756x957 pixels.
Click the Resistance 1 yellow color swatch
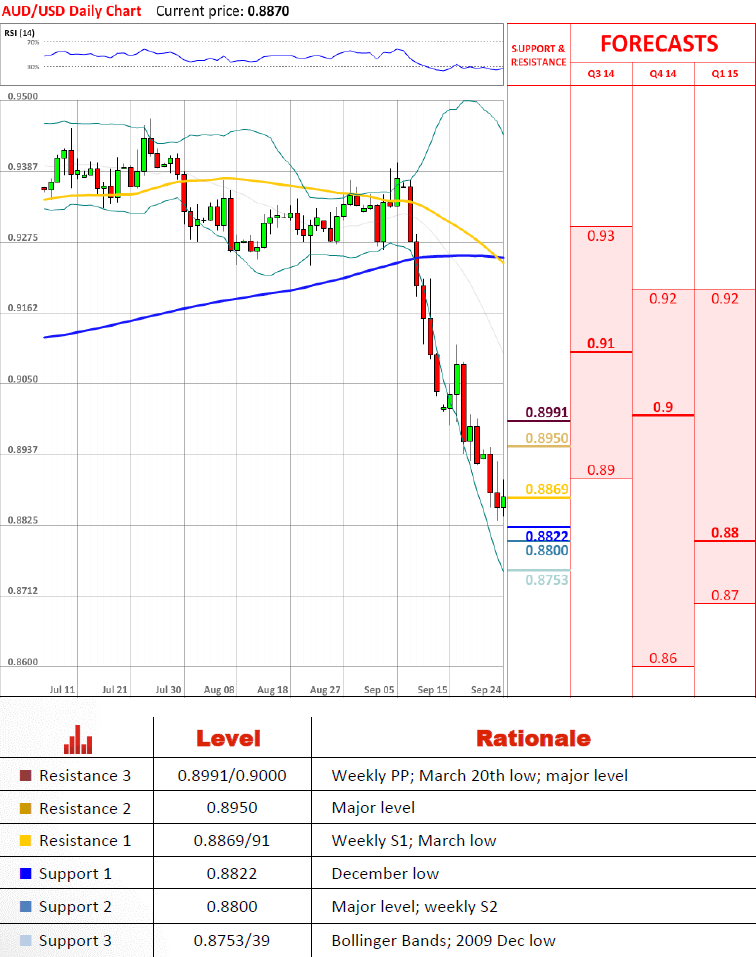point(26,841)
